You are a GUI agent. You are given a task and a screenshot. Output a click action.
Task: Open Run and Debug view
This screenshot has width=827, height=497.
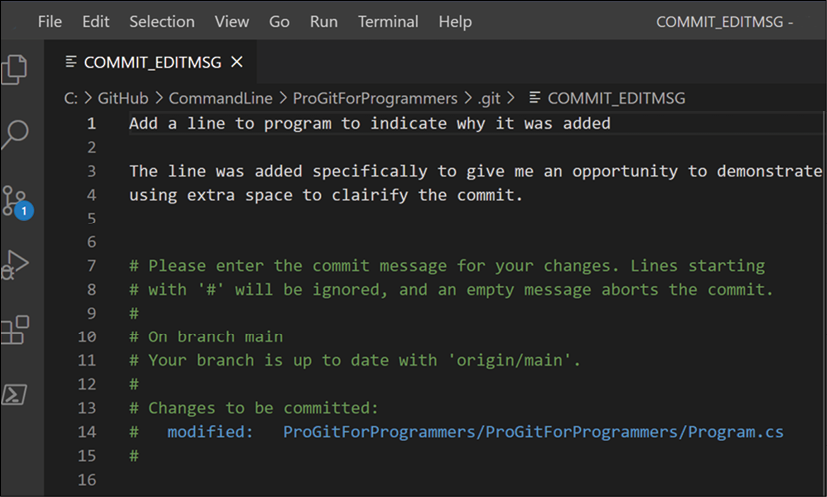pyautogui.click(x=15, y=265)
